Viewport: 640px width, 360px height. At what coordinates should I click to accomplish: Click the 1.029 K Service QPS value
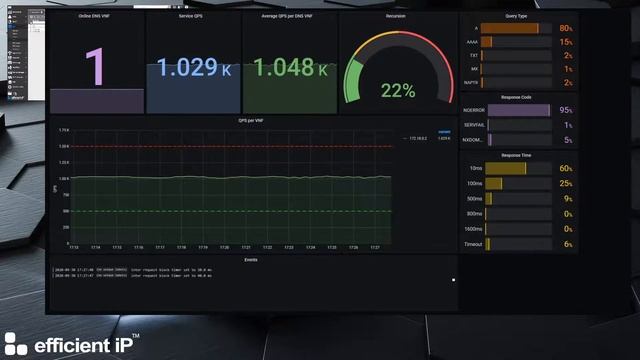pos(193,67)
